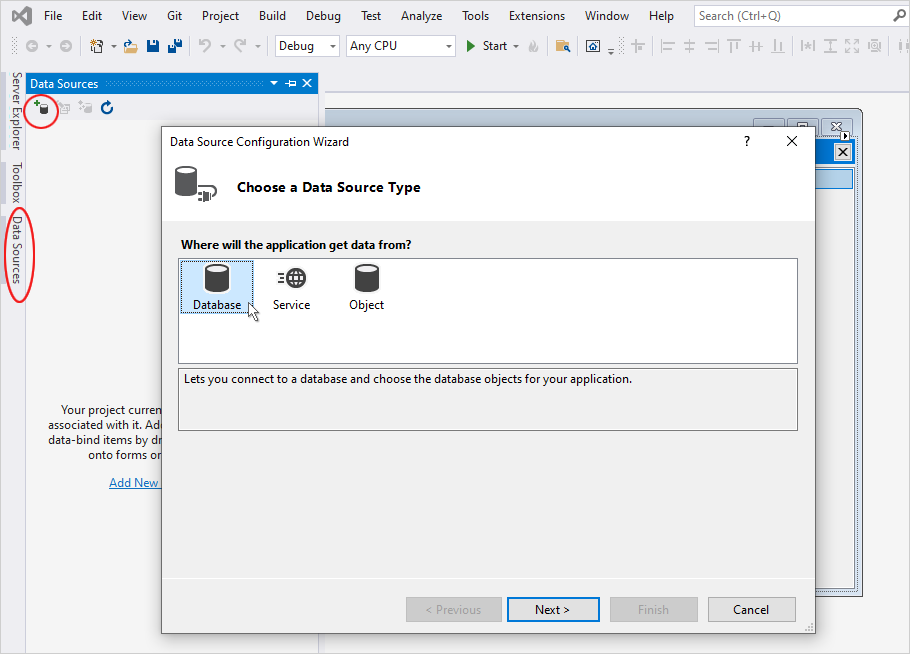Click the Open File folder icon
The width and height of the screenshot is (910, 654).
(130, 46)
